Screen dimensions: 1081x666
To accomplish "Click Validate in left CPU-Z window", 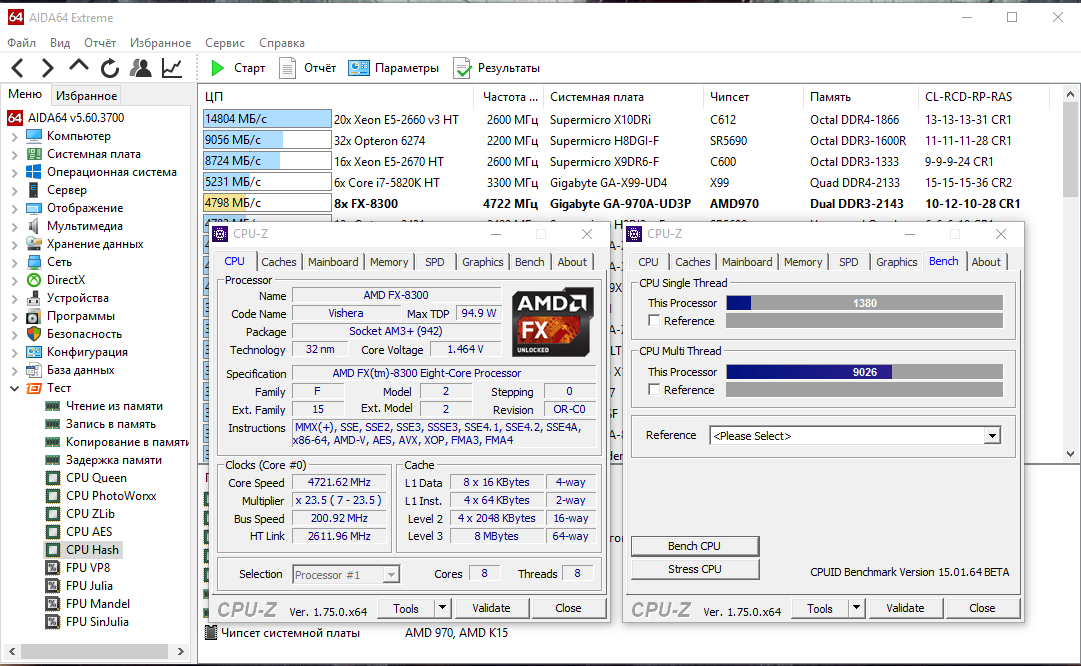I will click(x=491, y=608).
